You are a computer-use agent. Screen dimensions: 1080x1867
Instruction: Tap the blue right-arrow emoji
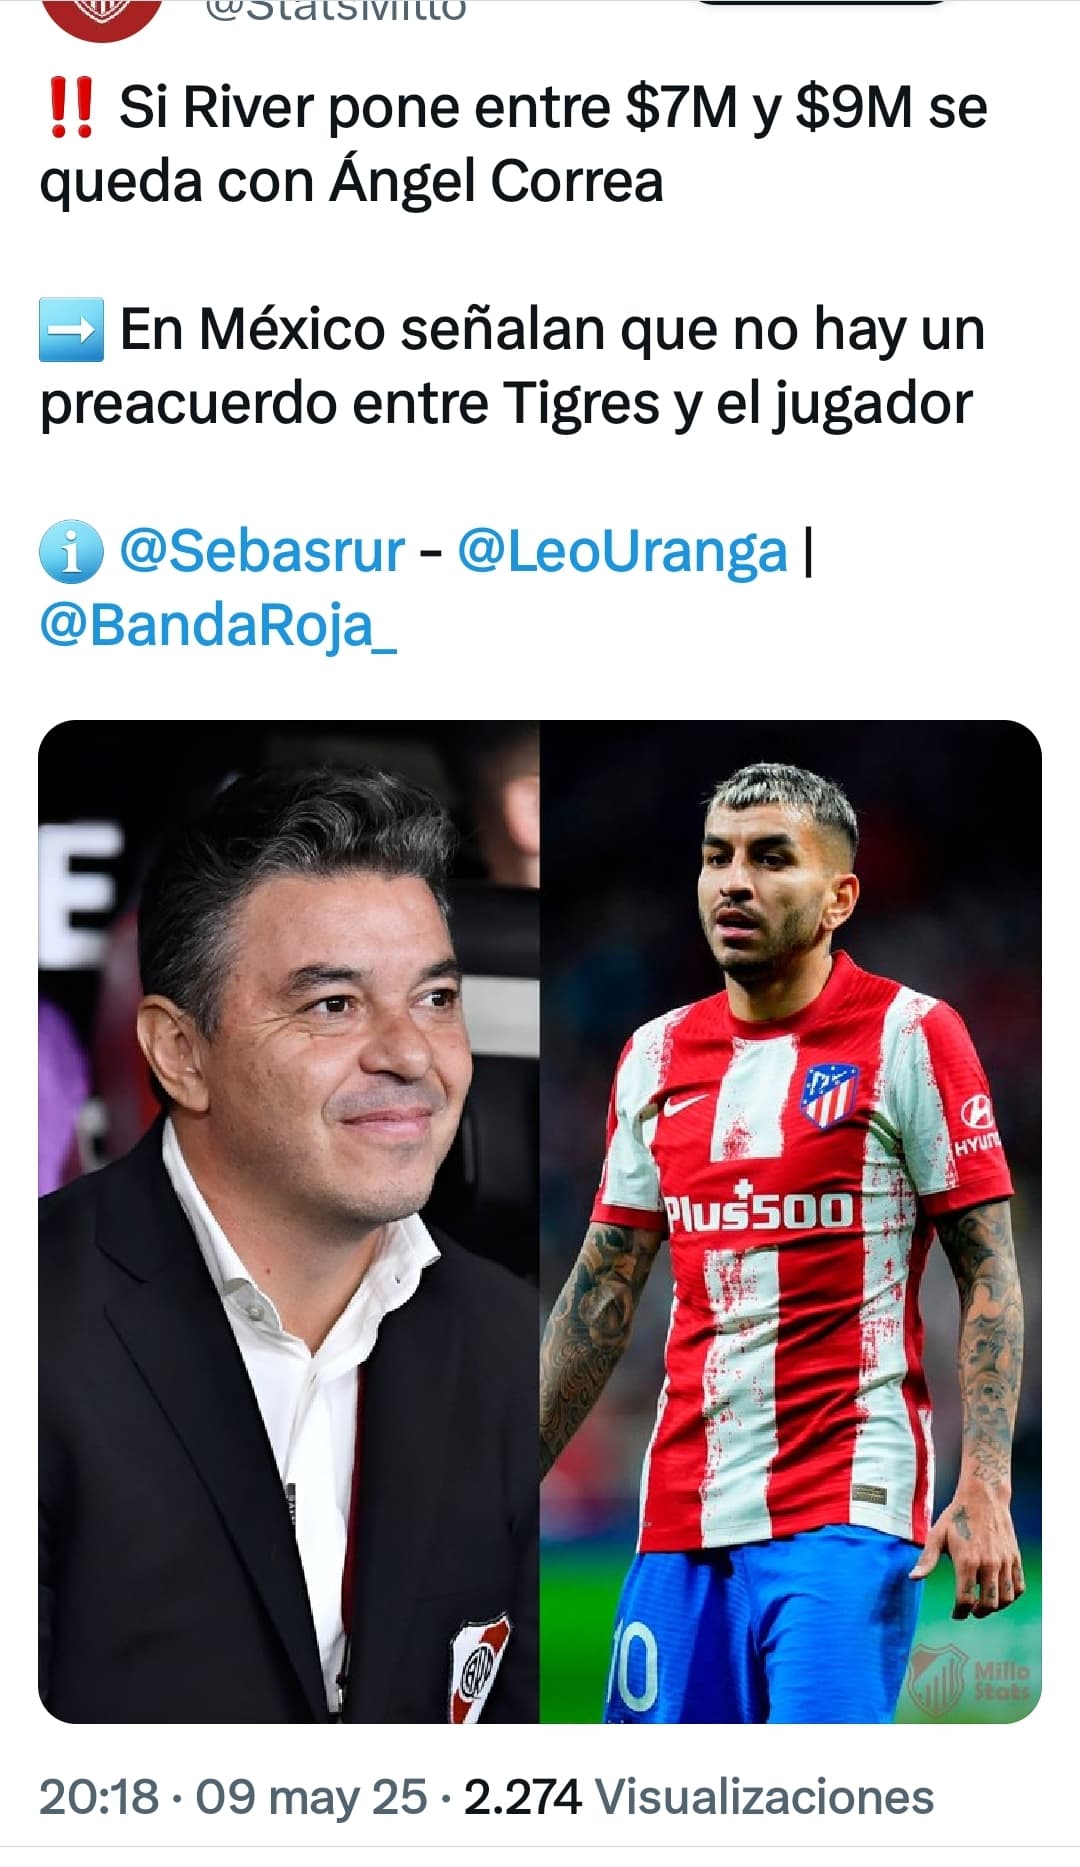point(71,329)
